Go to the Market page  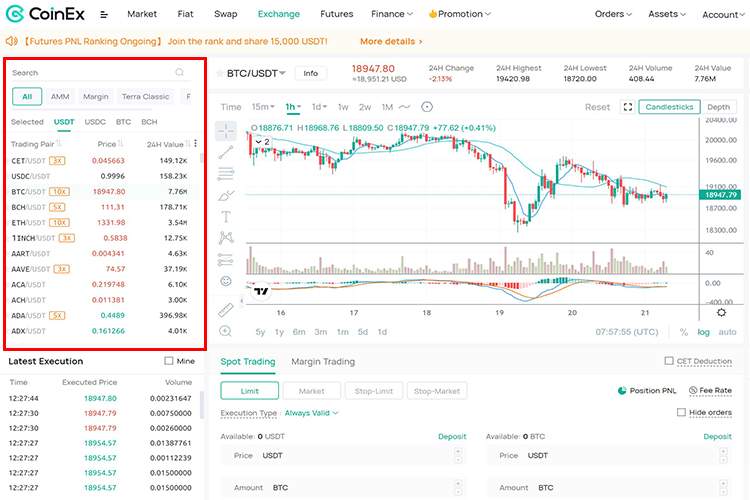click(142, 14)
